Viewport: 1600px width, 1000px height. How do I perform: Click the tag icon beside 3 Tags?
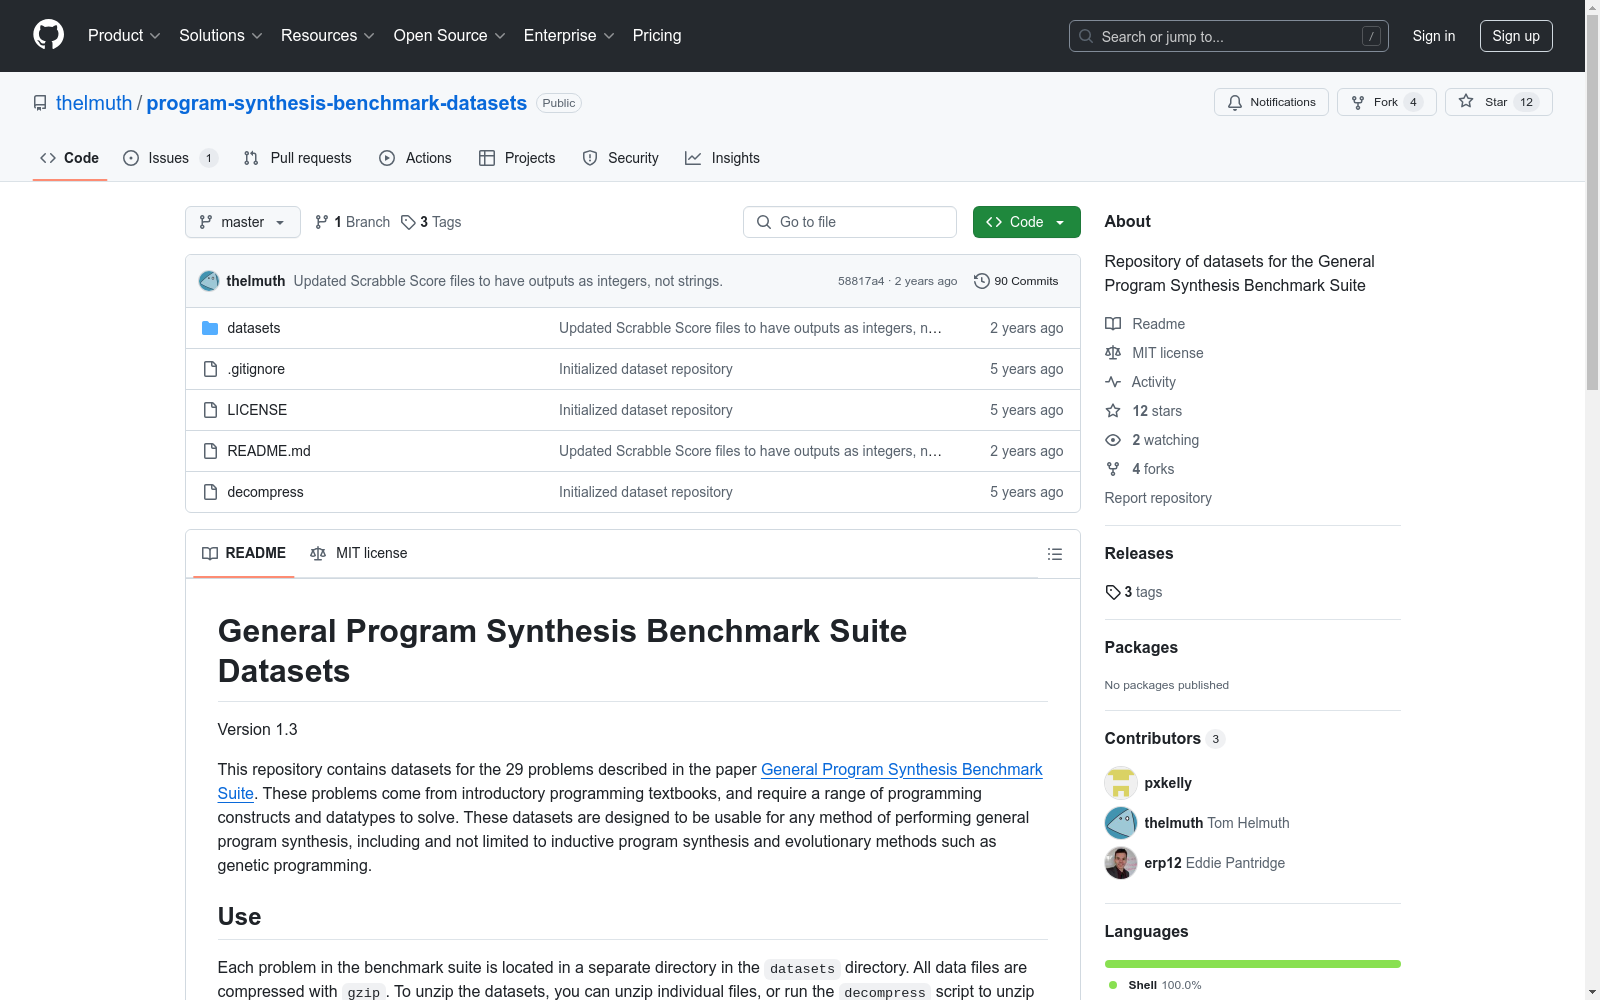click(x=408, y=222)
